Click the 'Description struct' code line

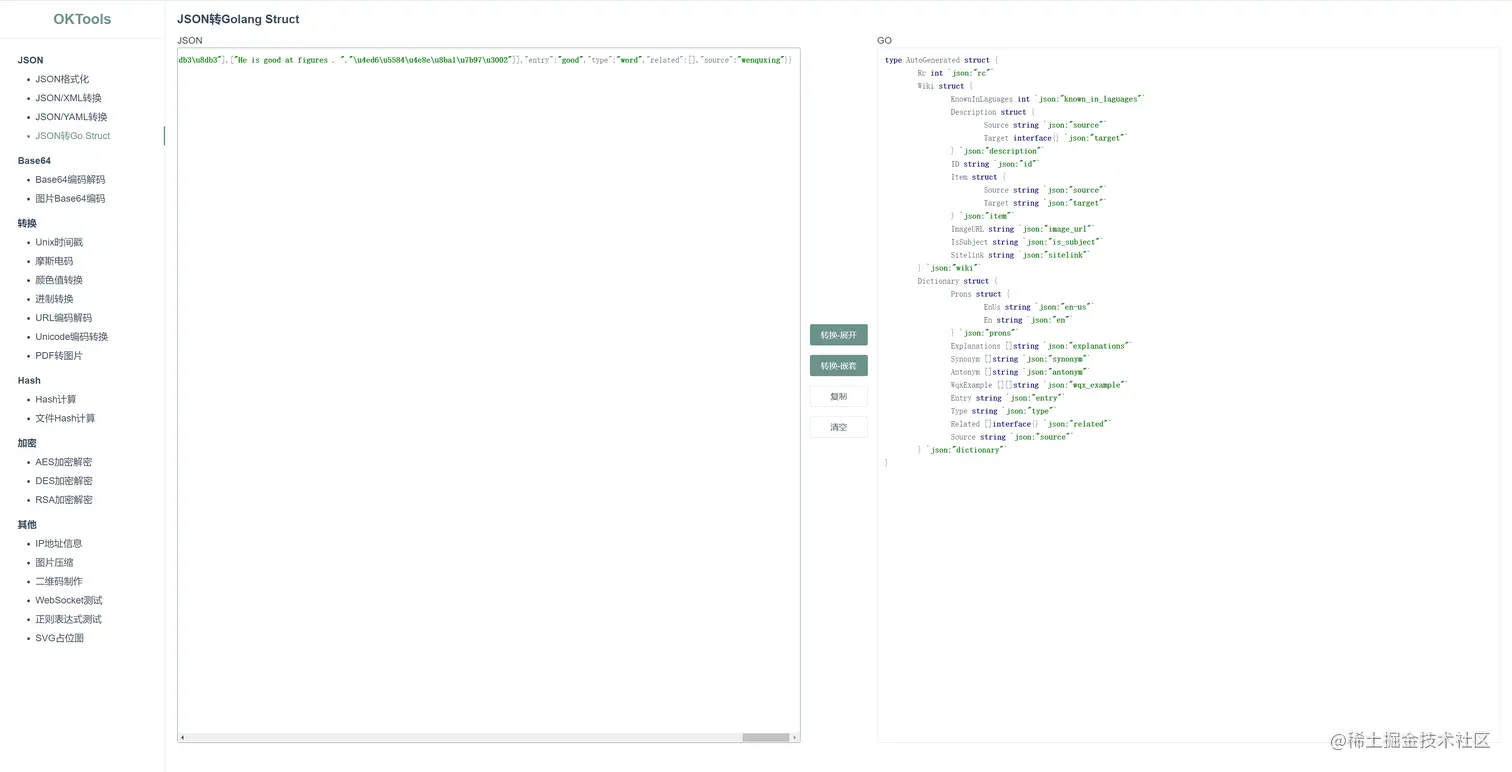point(993,112)
